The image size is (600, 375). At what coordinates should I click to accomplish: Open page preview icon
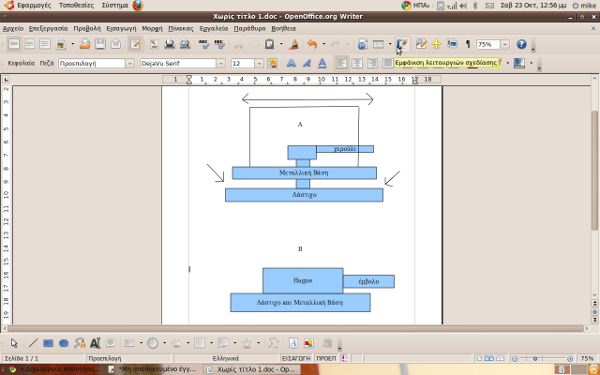(x=185, y=44)
